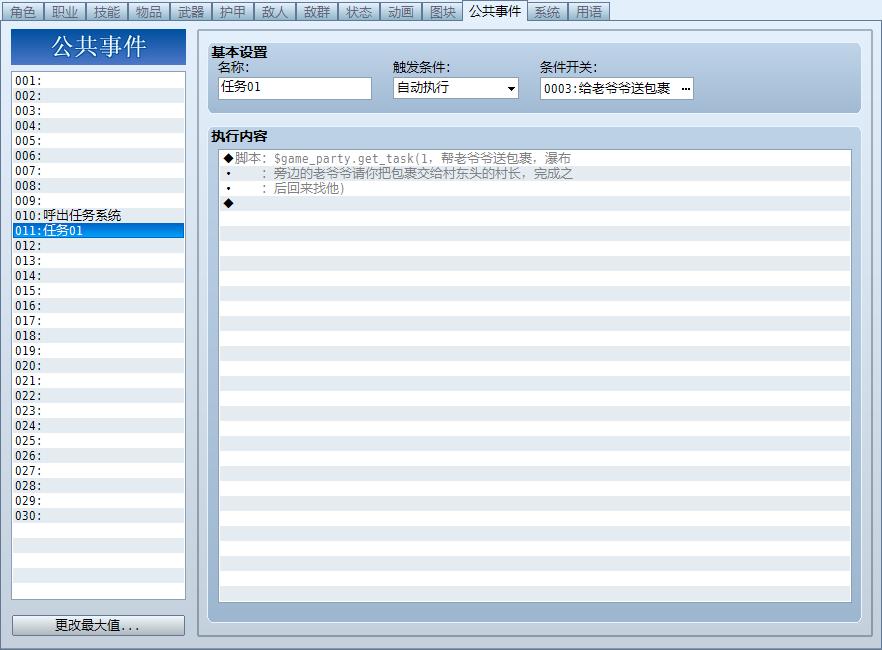This screenshot has width=882, height=650.
Task: Select common event row 021:
Action: (98, 381)
